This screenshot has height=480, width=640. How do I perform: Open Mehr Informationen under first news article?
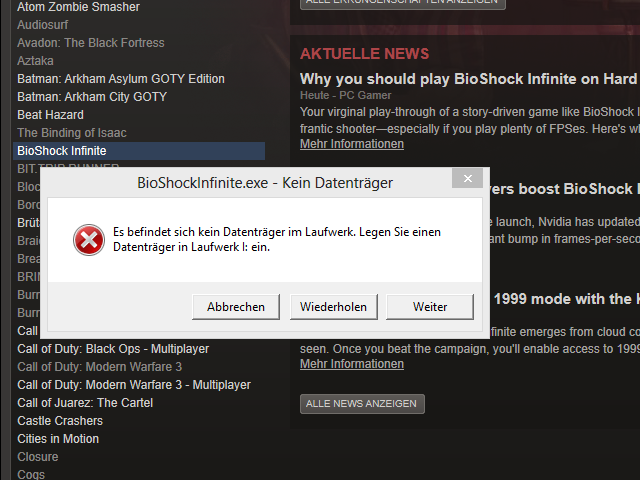click(x=352, y=144)
